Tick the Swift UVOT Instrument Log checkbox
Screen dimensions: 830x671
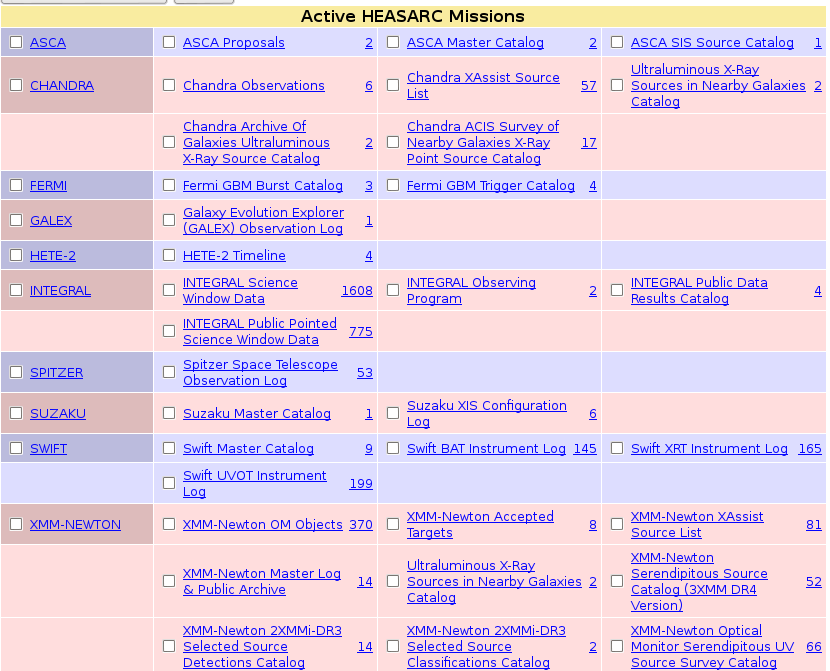coord(169,483)
